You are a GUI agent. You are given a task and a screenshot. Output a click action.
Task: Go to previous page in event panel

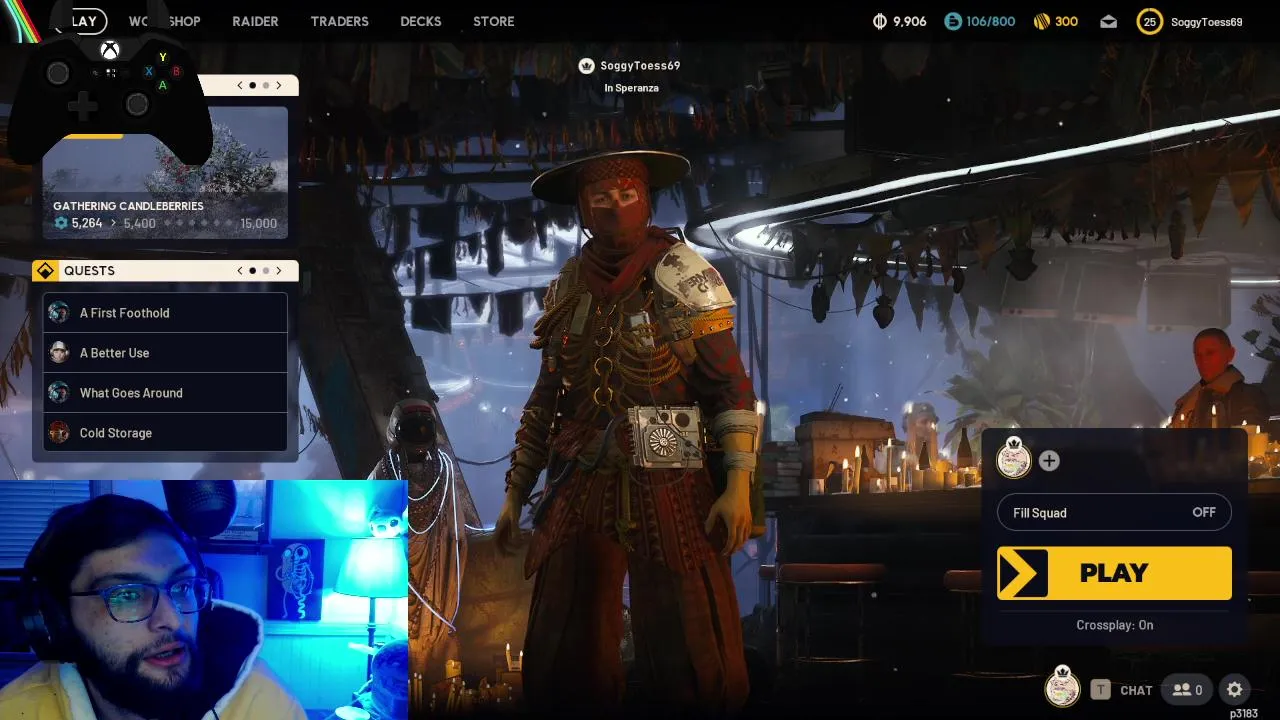[240, 86]
